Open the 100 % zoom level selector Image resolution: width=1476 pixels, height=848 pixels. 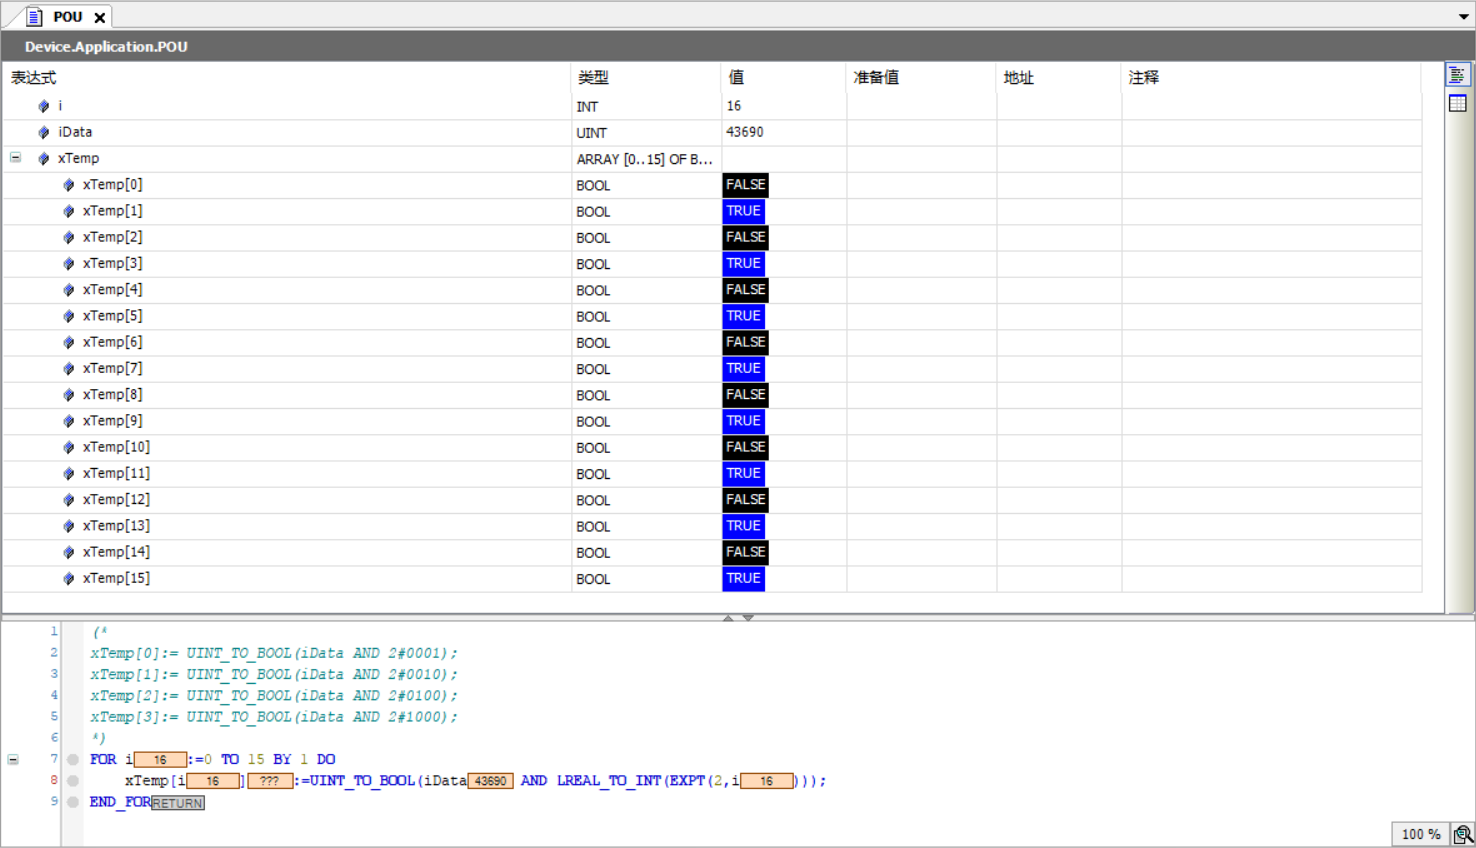click(1421, 834)
